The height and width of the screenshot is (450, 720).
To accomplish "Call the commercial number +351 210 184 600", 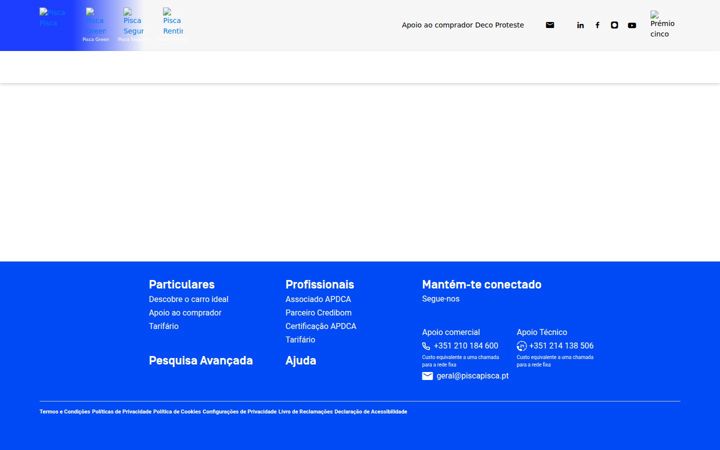I will (x=466, y=346).
